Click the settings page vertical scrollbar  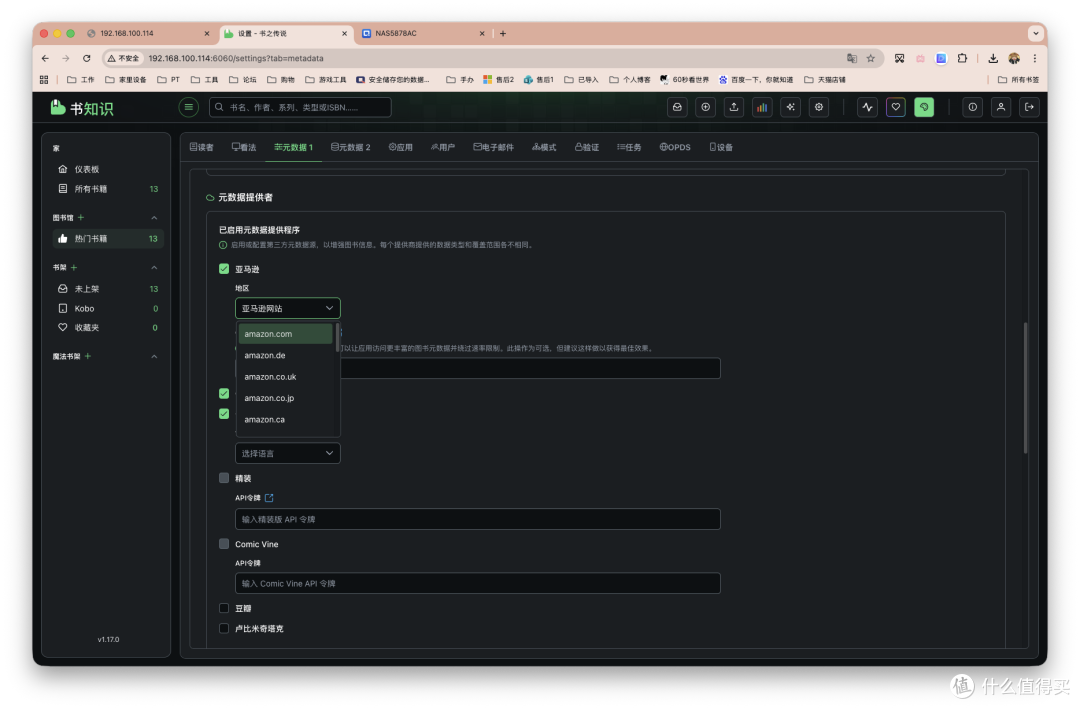point(1025,388)
